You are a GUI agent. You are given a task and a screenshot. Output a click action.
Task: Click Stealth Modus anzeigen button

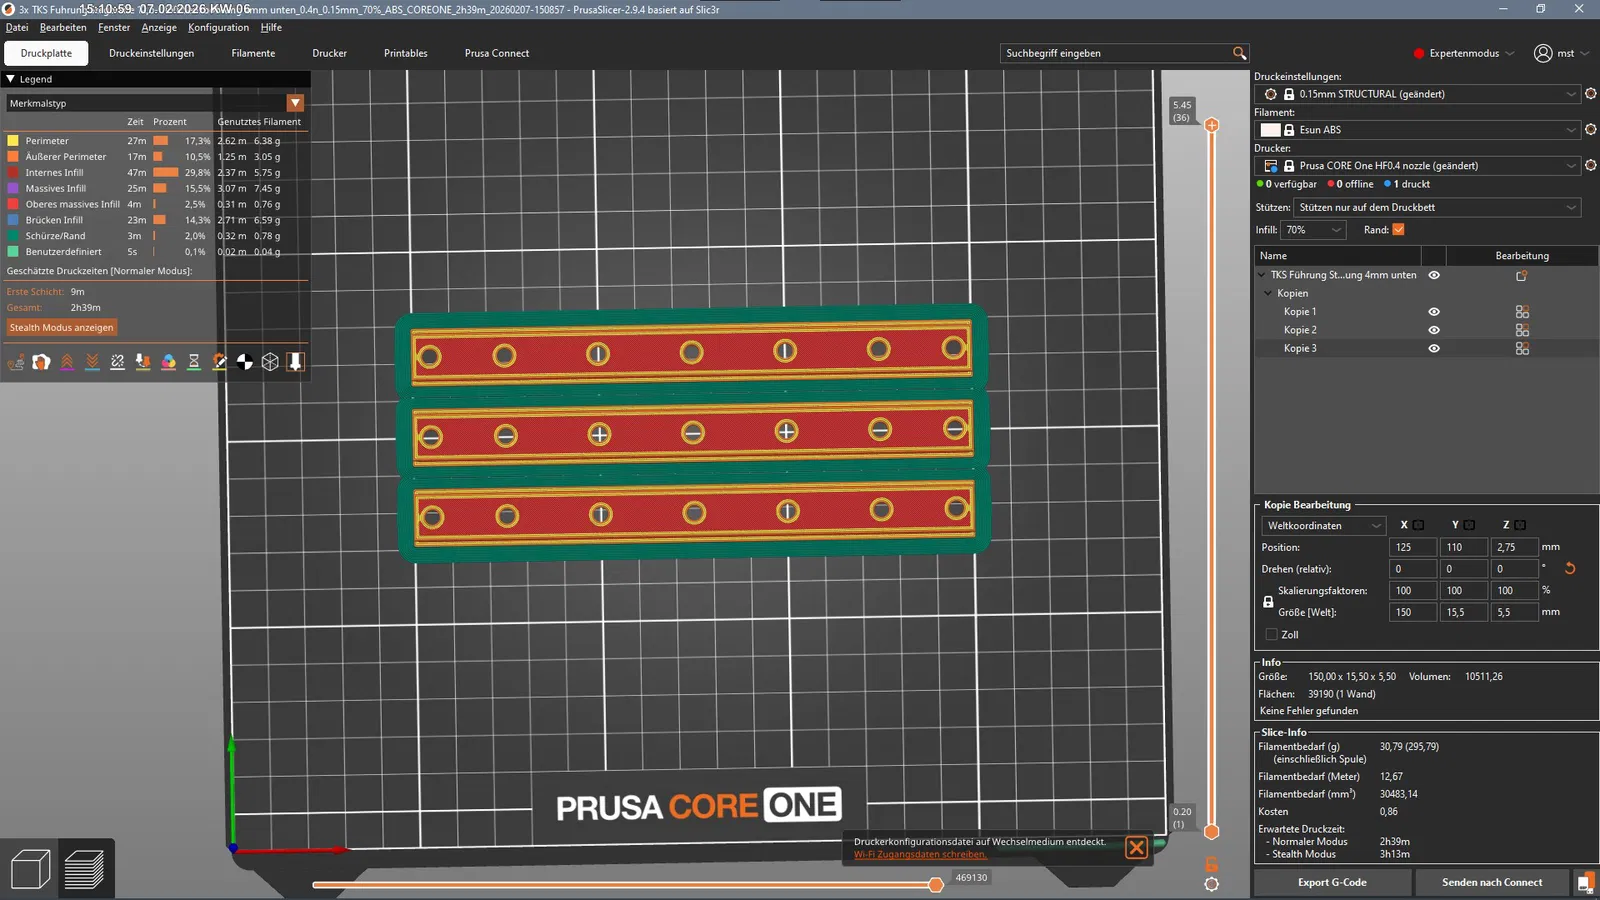pos(62,327)
